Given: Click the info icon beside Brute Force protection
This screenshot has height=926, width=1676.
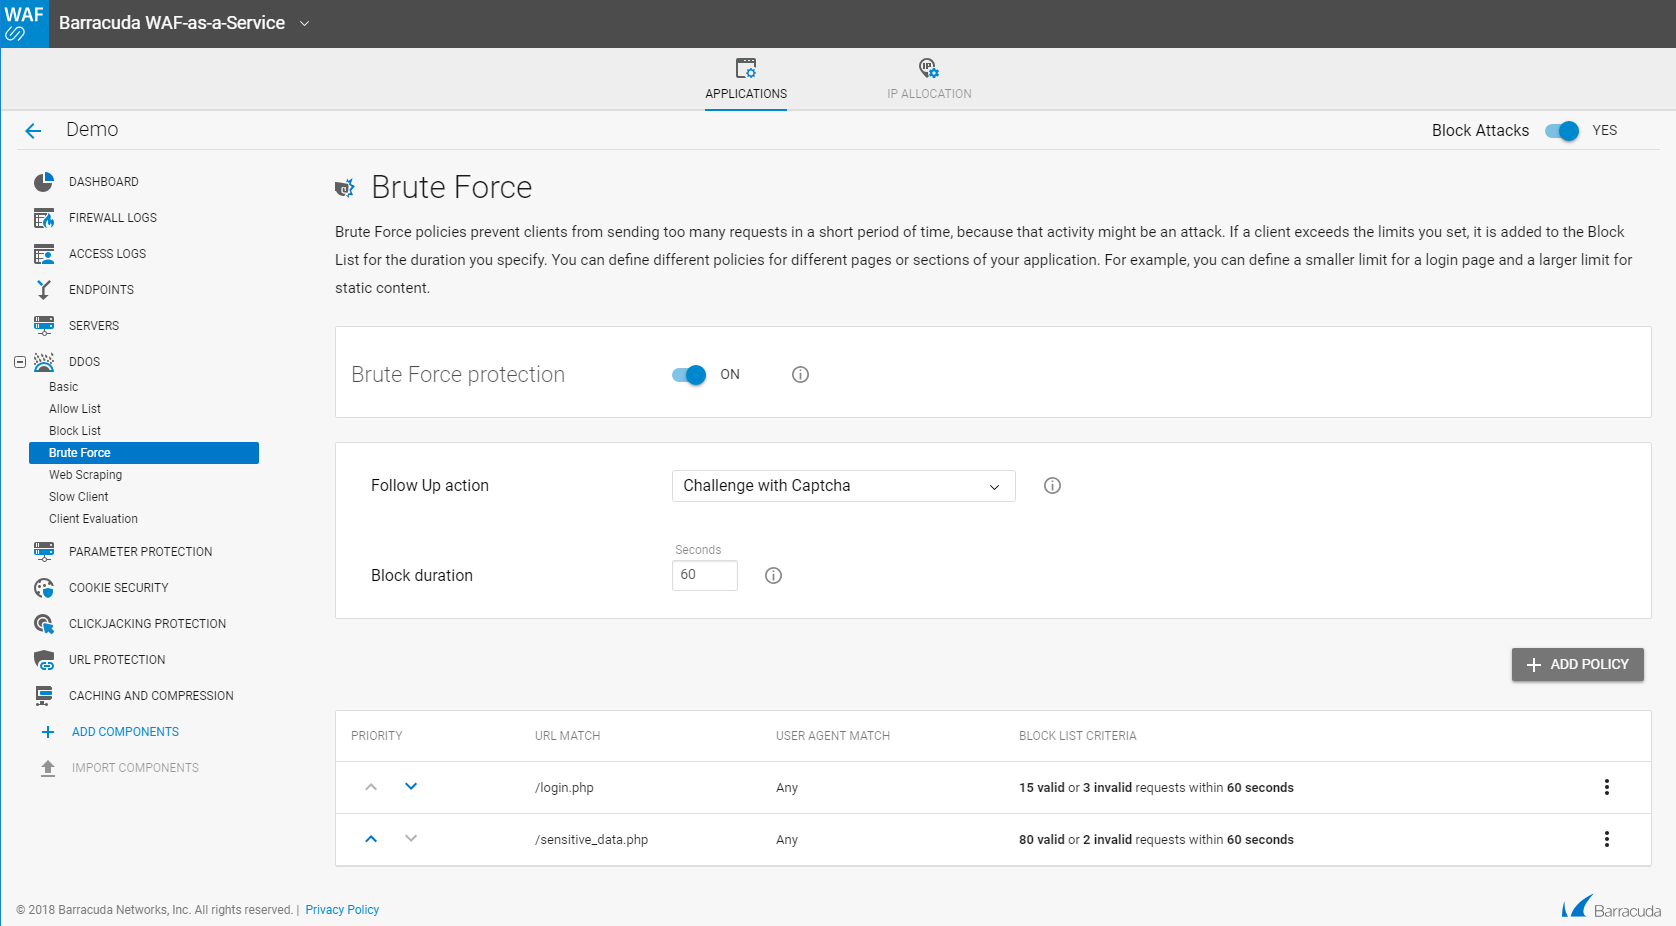Looking at the screenshot, I should (x=800, y=375).
